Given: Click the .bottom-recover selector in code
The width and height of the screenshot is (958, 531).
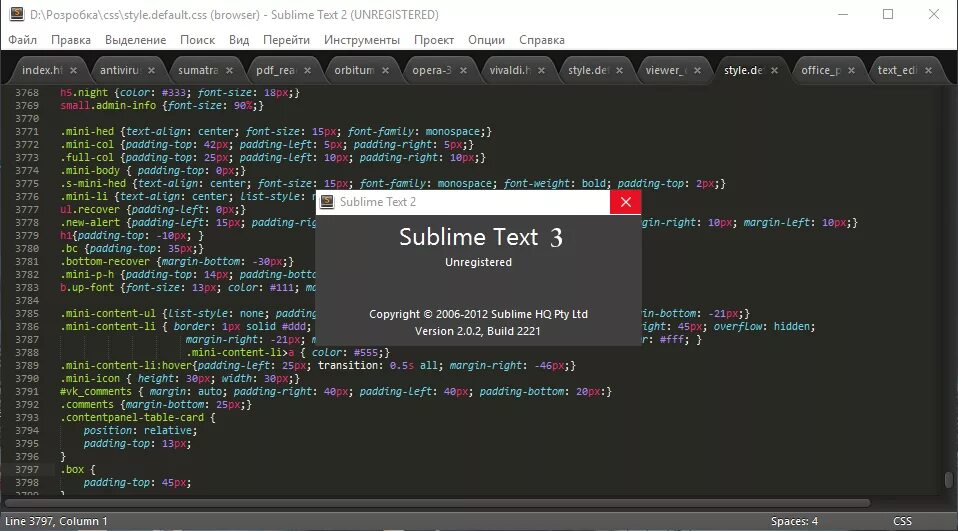Looking at the screenshot, I should (x=104, y=262).
